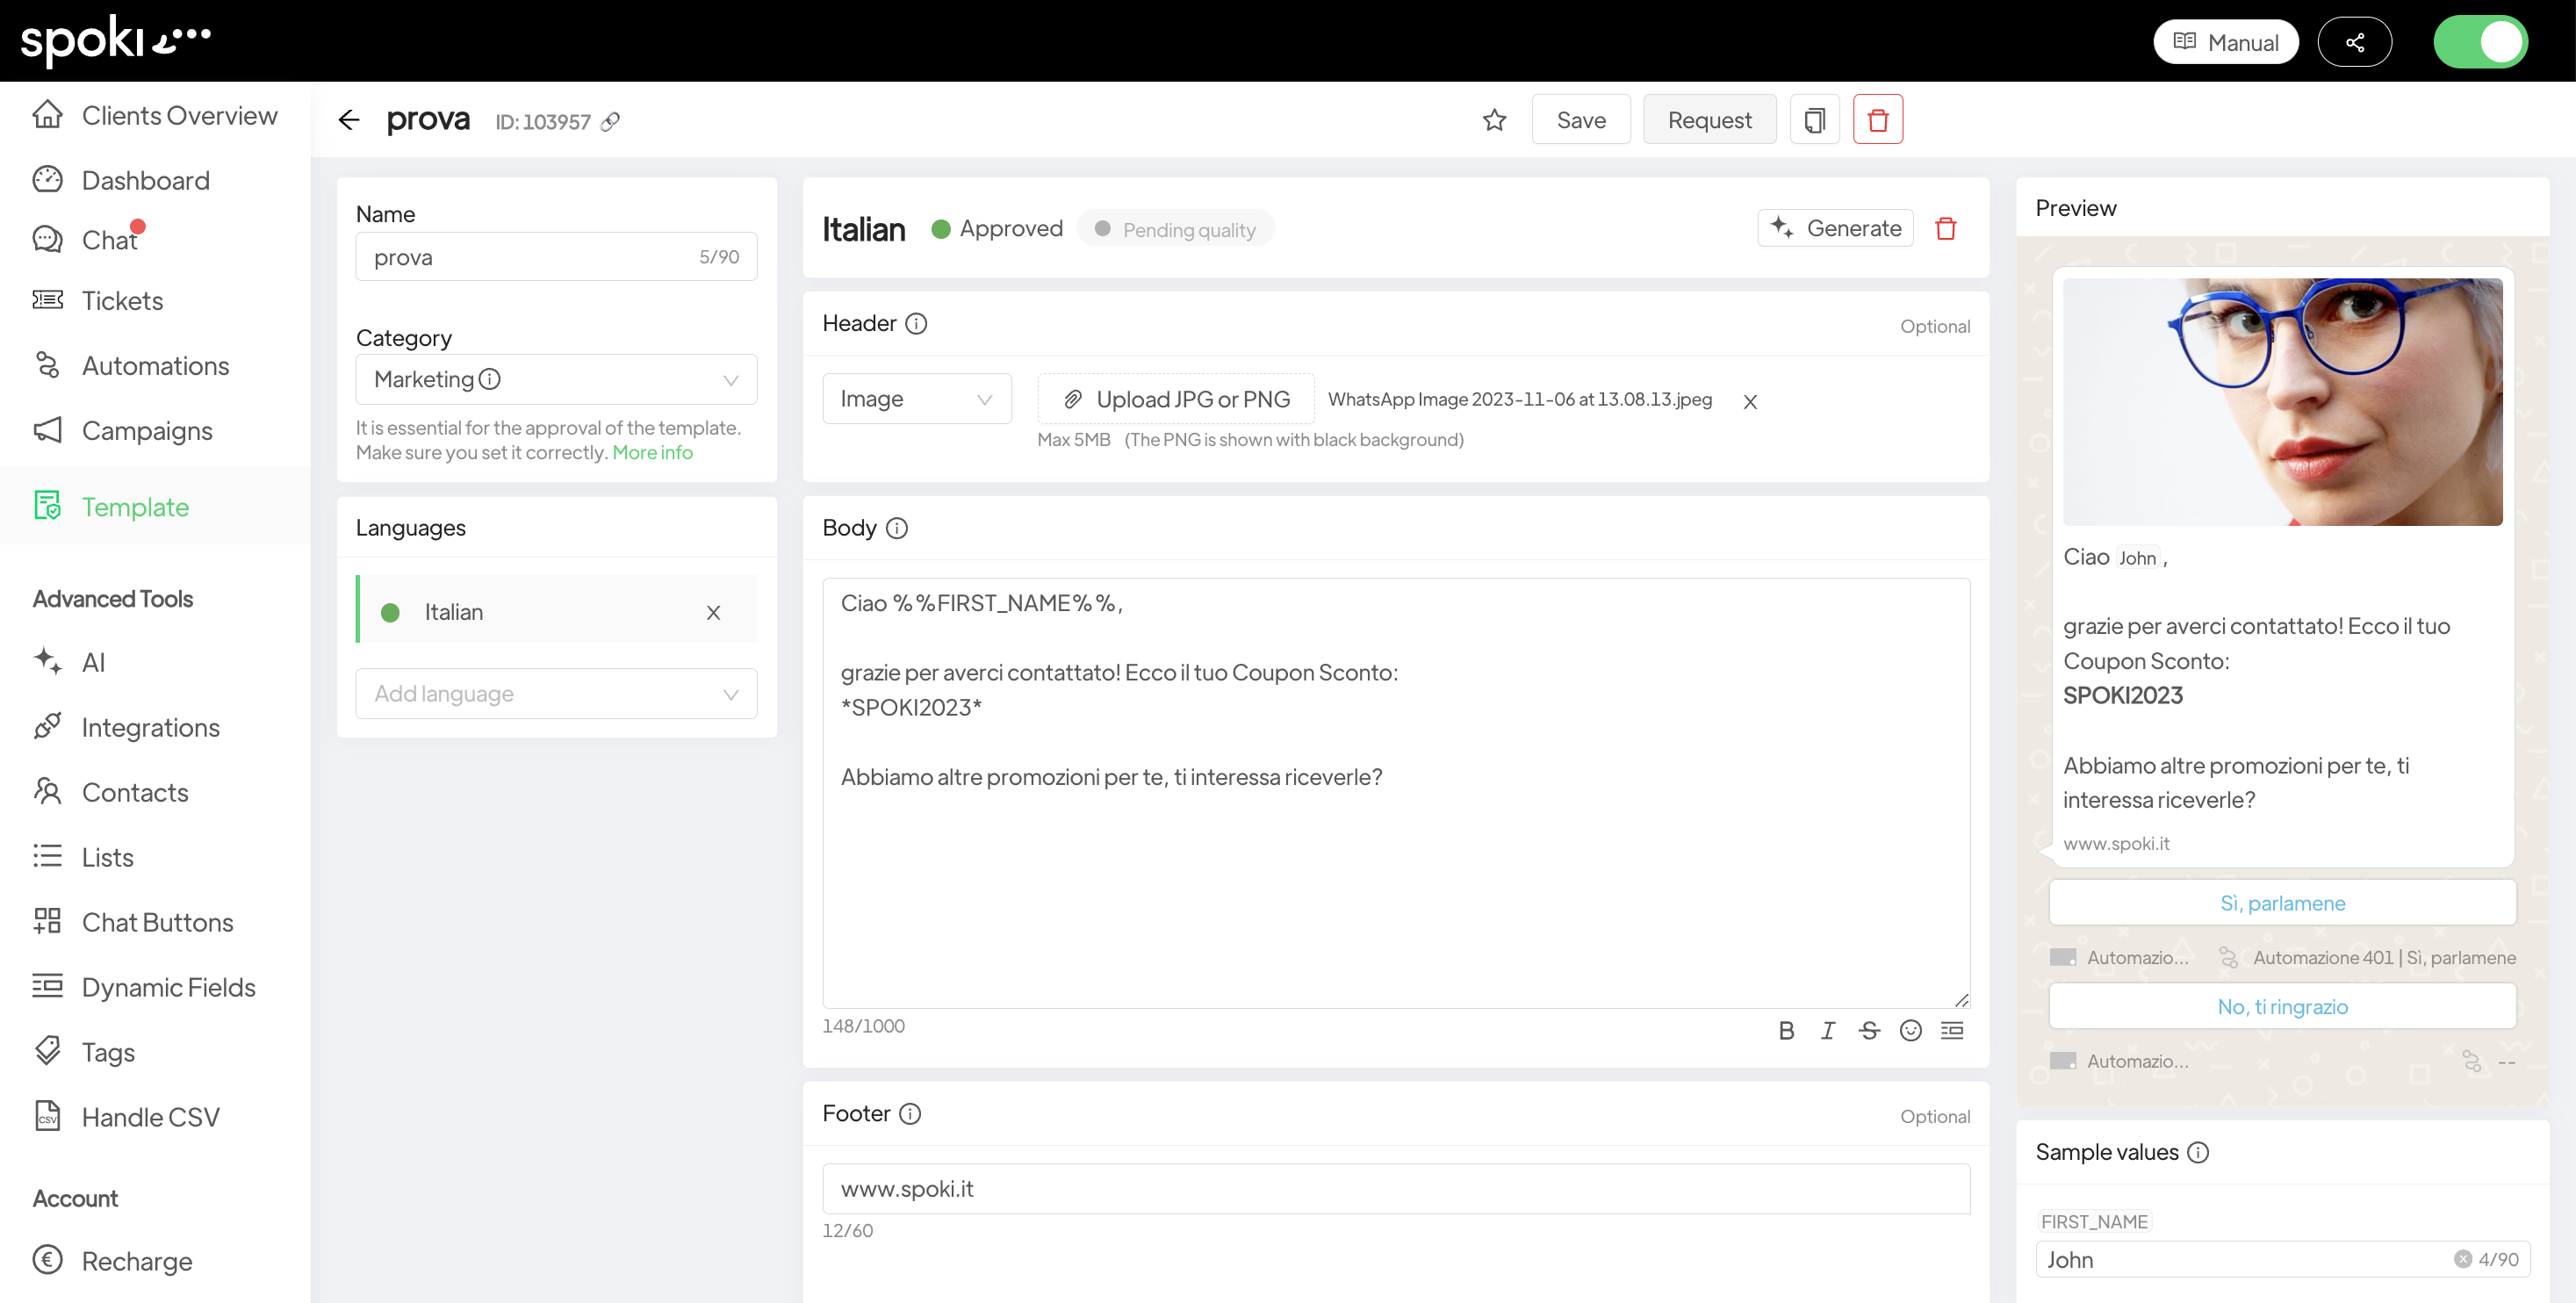Open Automations in the sidebar
Screen dimensions: 2576x1303
(155, 365)
